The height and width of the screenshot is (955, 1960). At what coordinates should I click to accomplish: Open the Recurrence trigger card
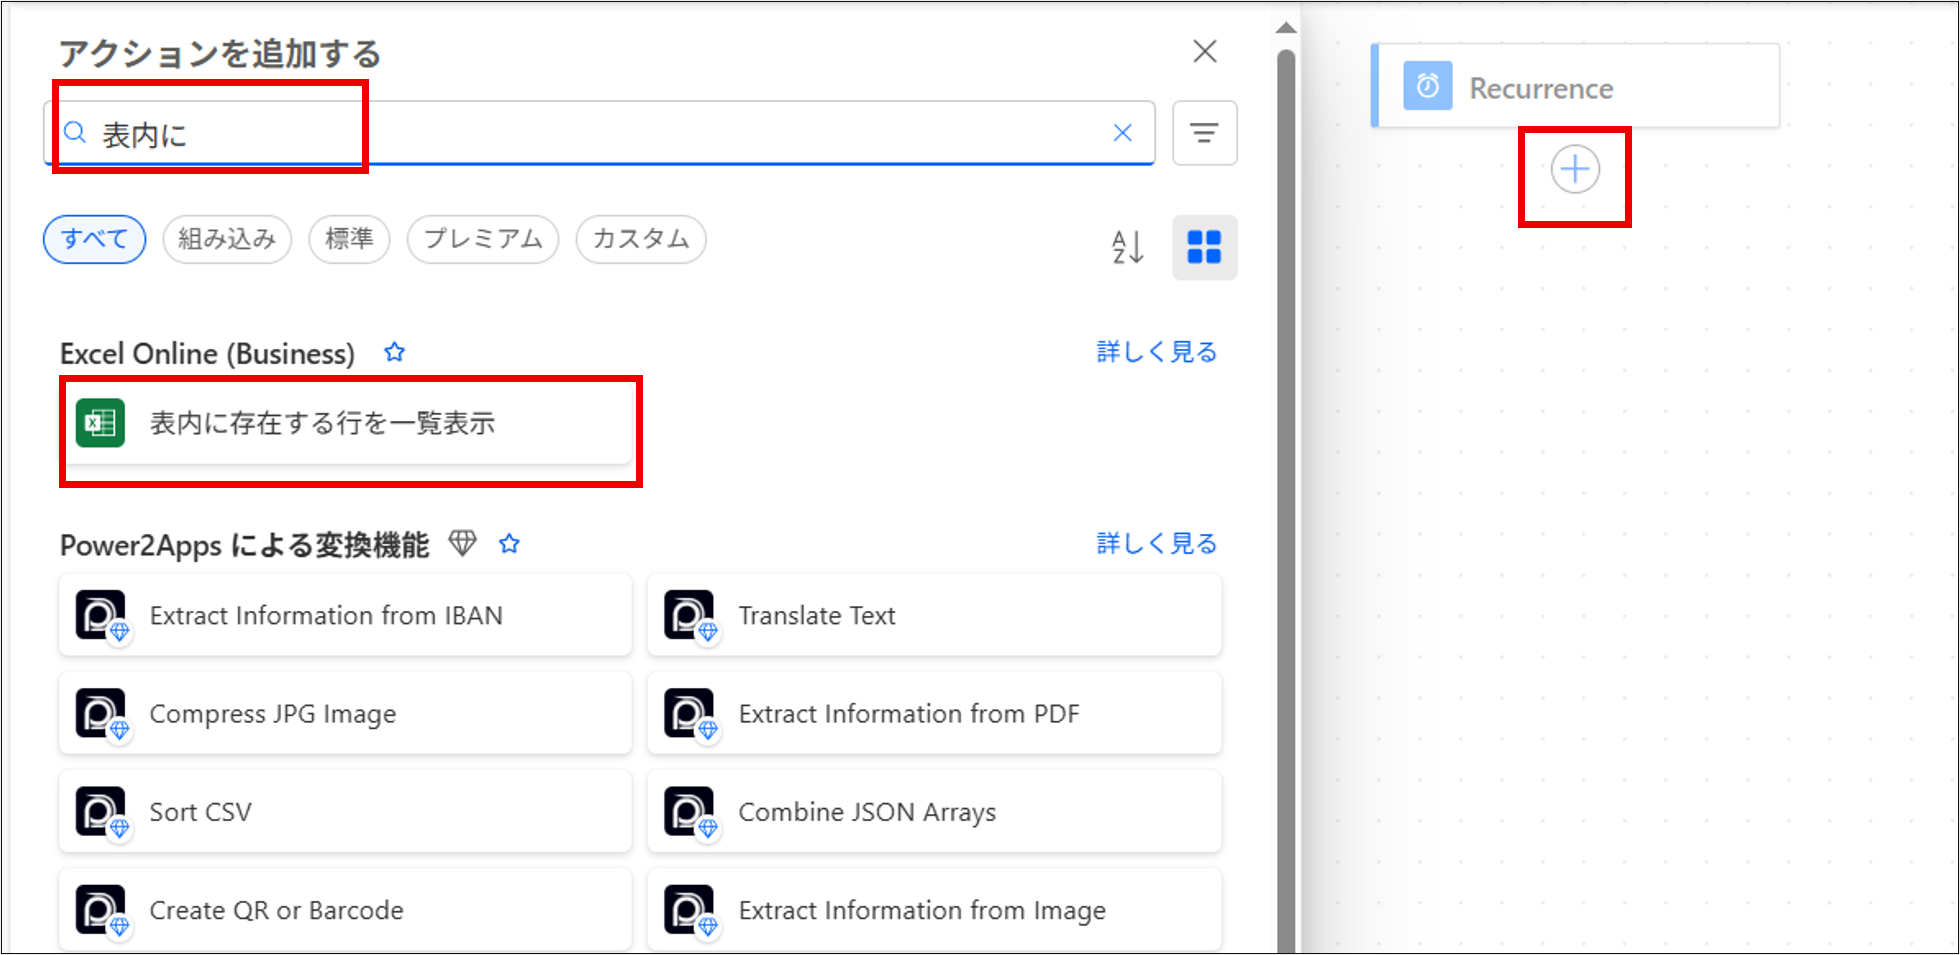tap(1576, 87)
